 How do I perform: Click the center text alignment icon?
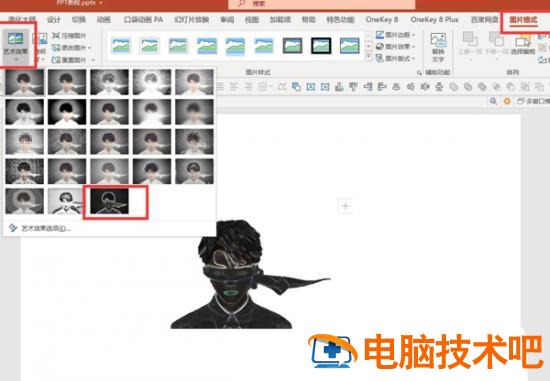pos(234,86)
